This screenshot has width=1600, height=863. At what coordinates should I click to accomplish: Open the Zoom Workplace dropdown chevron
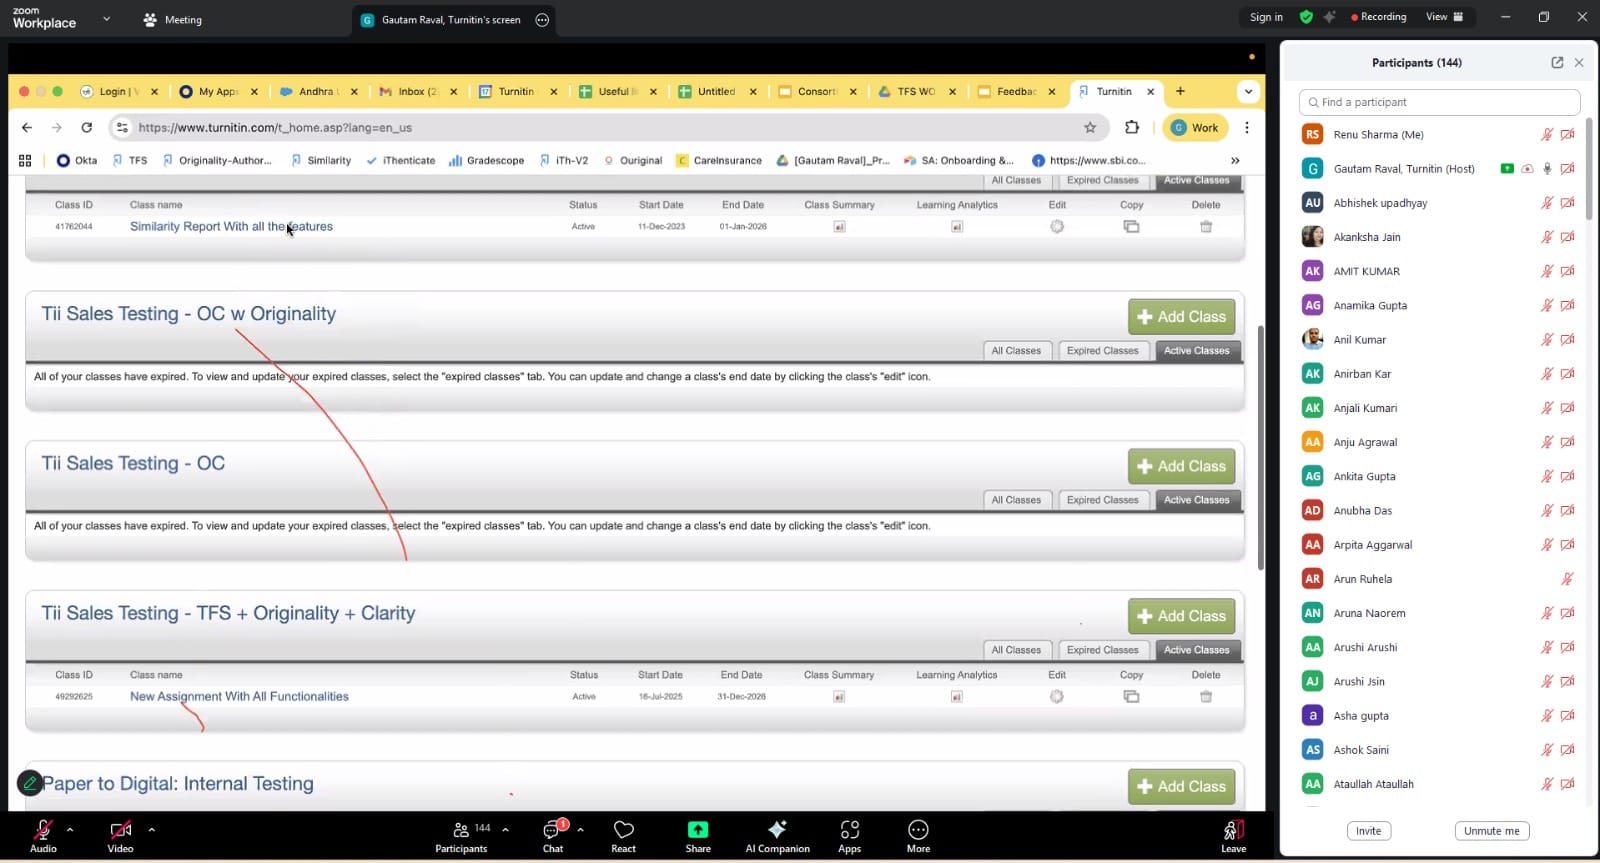[x=106, y=19]
